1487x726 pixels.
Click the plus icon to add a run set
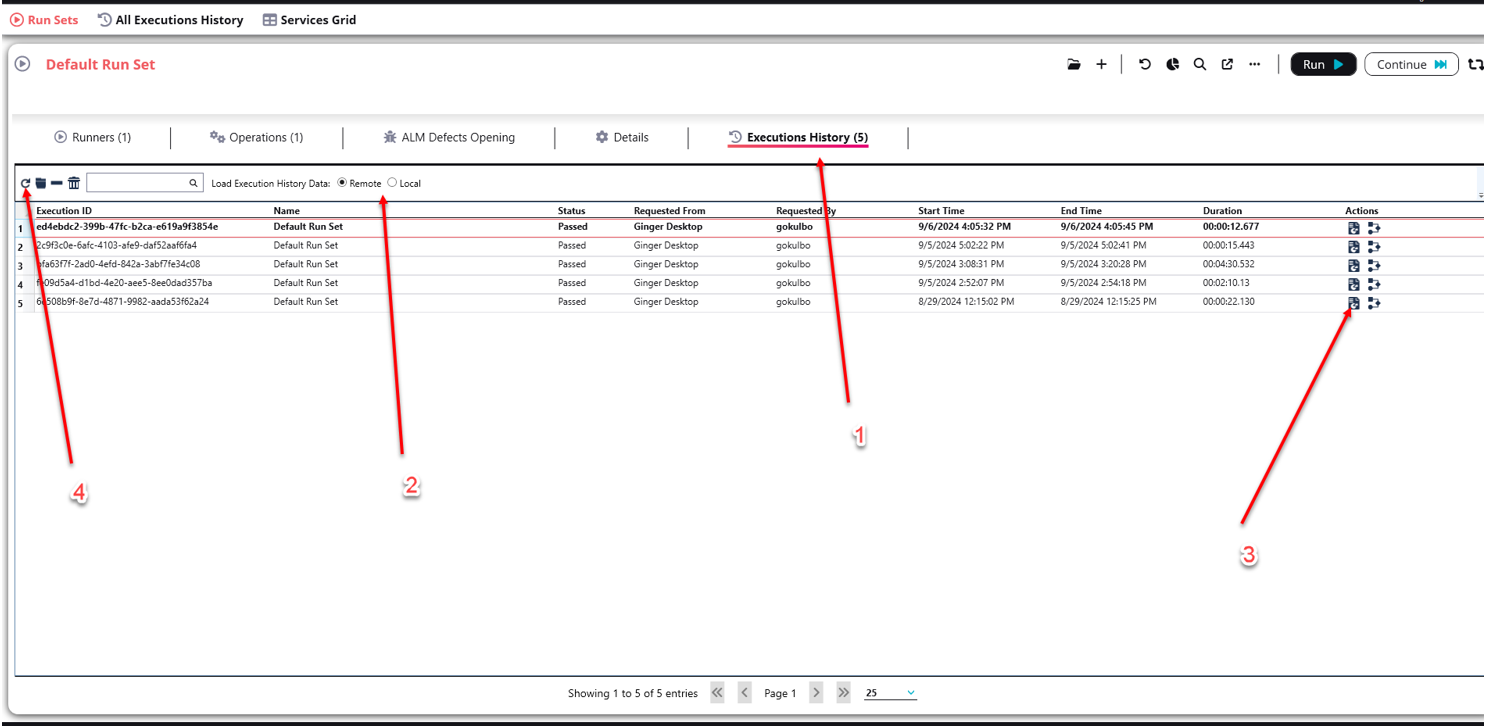pyautogui.click(x=1101, y=64)
